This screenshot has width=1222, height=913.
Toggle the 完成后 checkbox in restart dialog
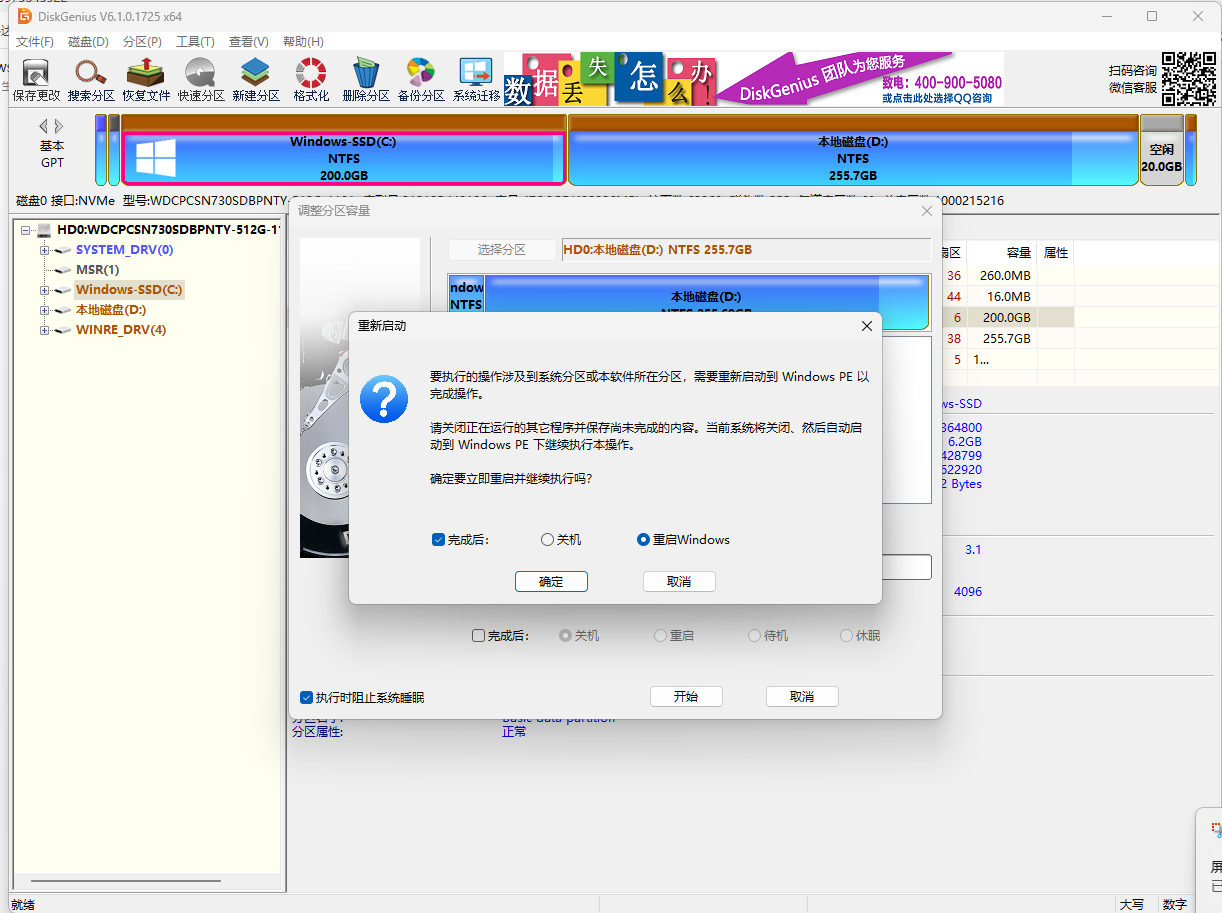(438, 540)
